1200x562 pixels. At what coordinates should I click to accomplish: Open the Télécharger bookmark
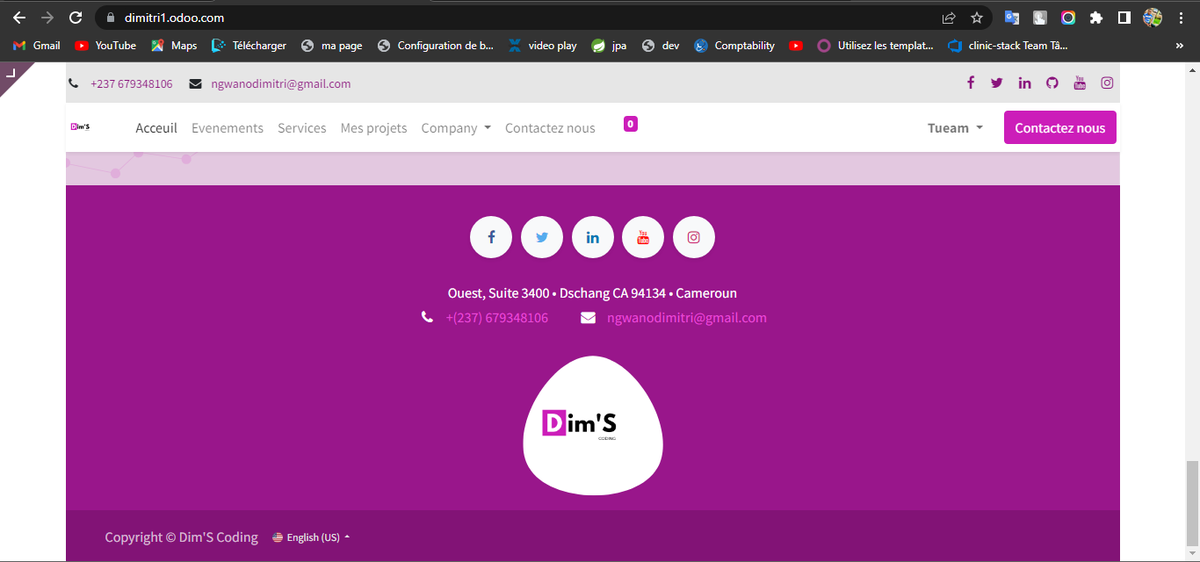point(249,46)
